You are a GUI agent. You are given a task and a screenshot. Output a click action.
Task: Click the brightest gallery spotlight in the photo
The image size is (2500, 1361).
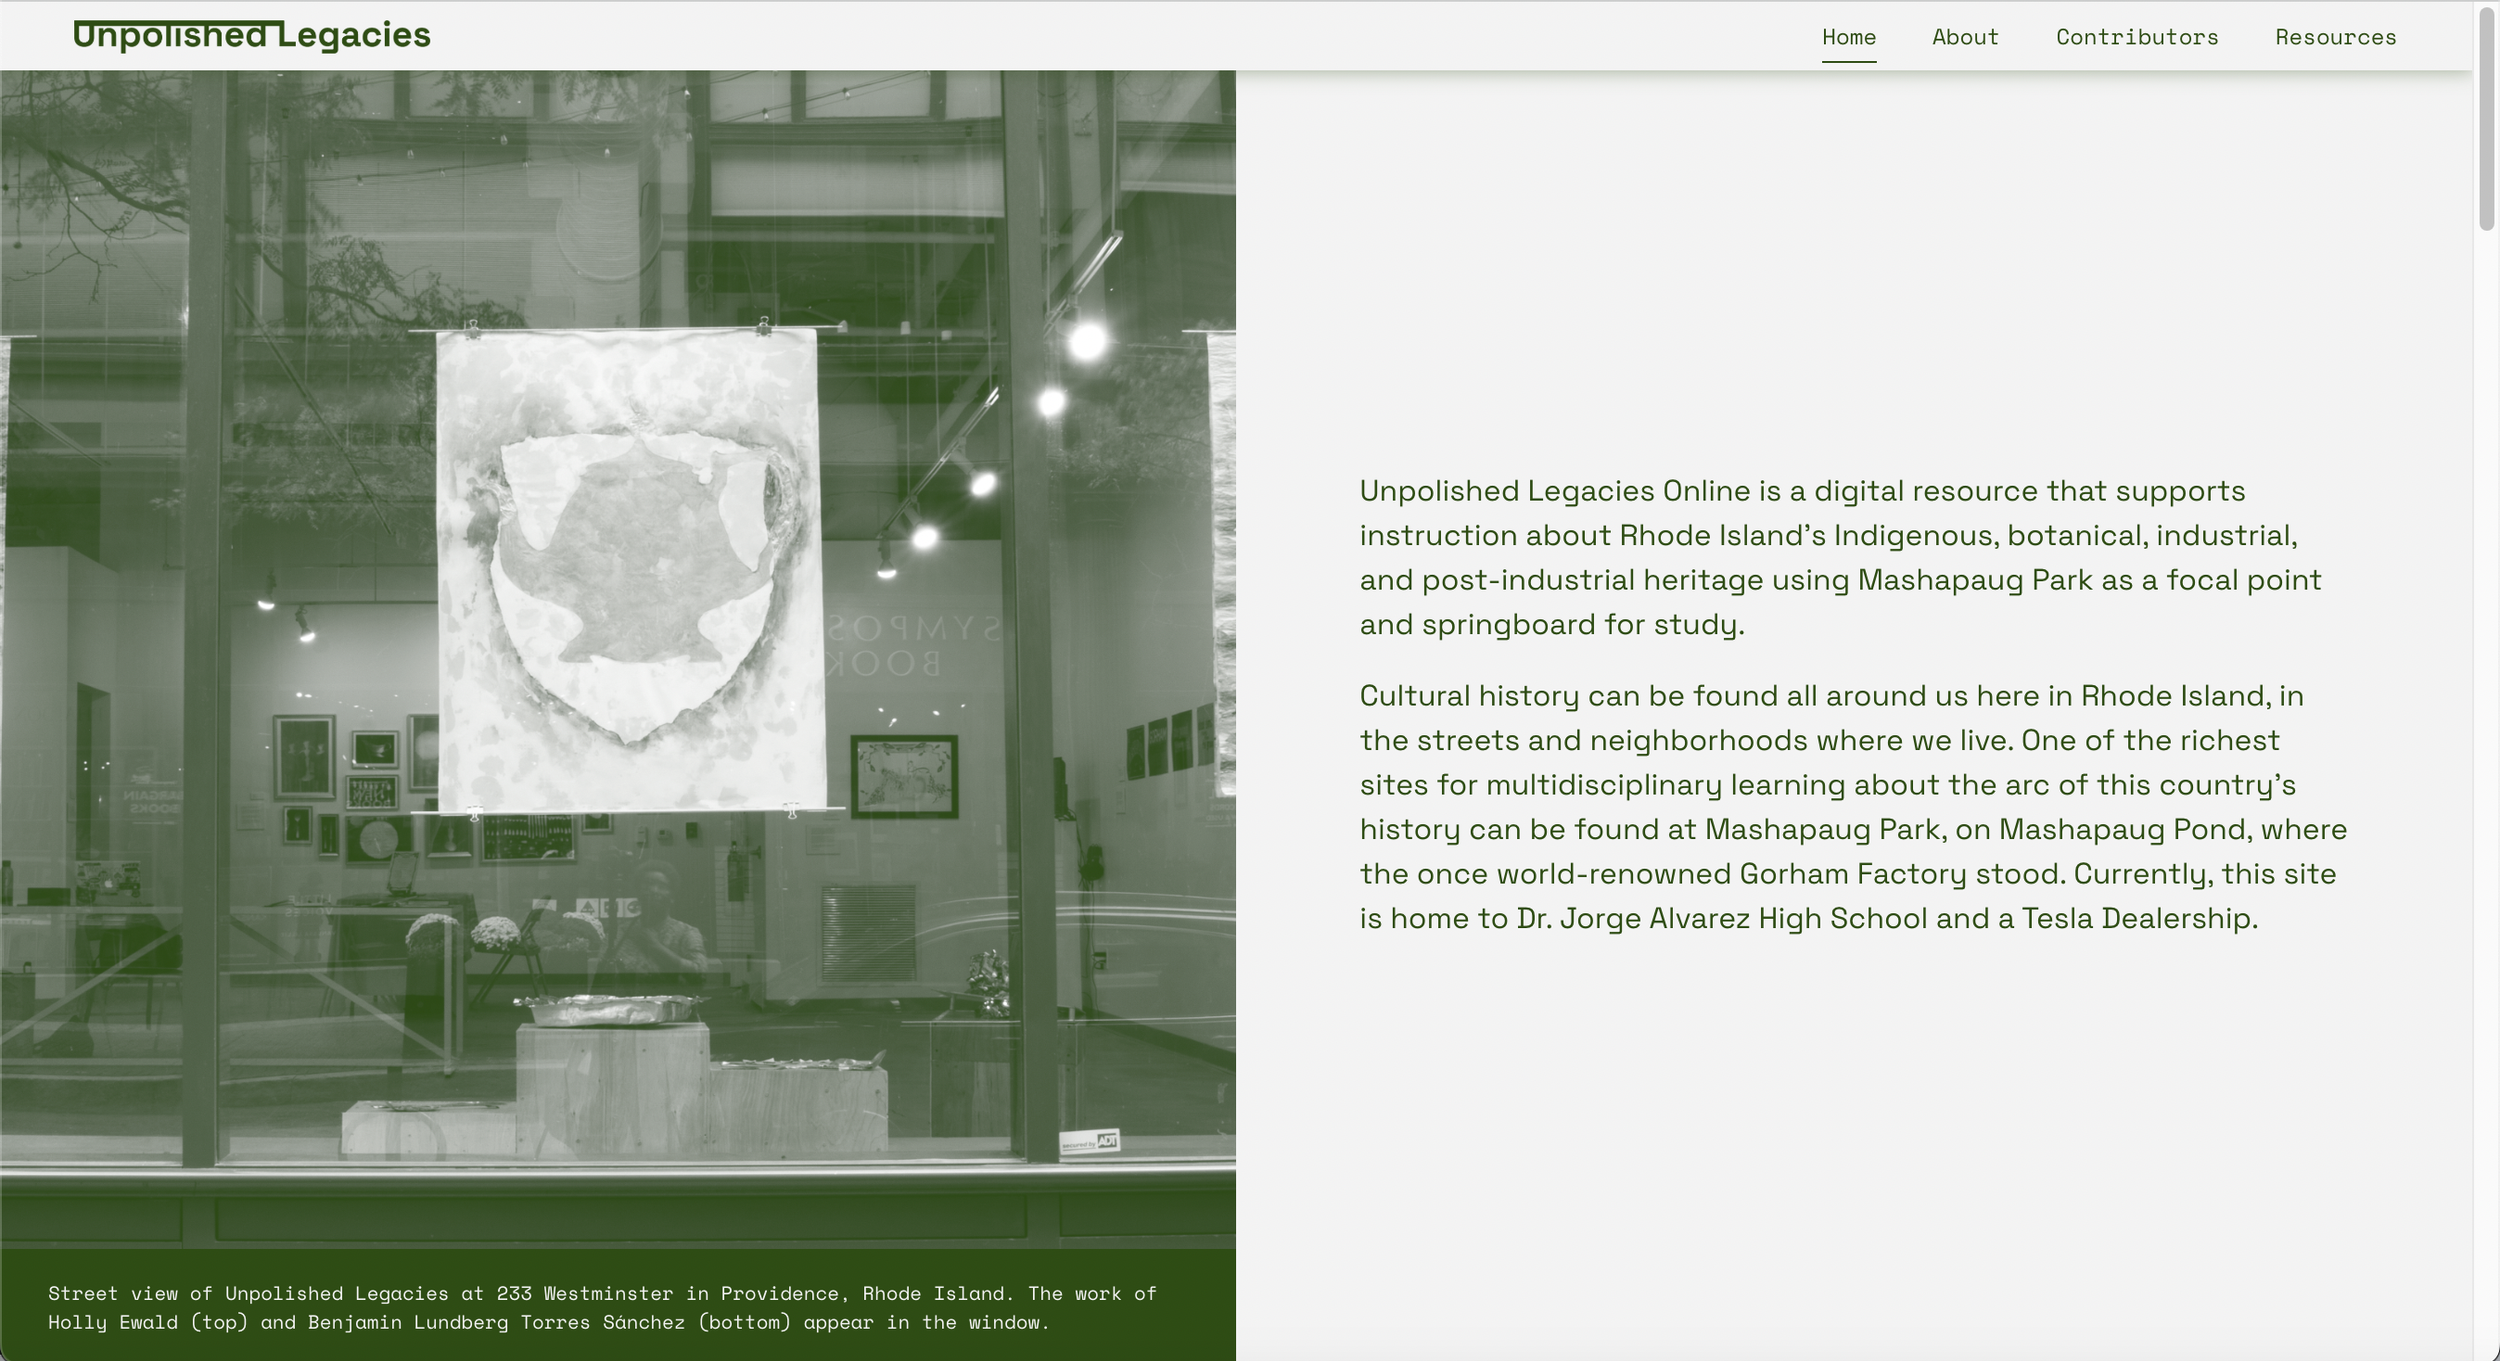point(1087,342)
